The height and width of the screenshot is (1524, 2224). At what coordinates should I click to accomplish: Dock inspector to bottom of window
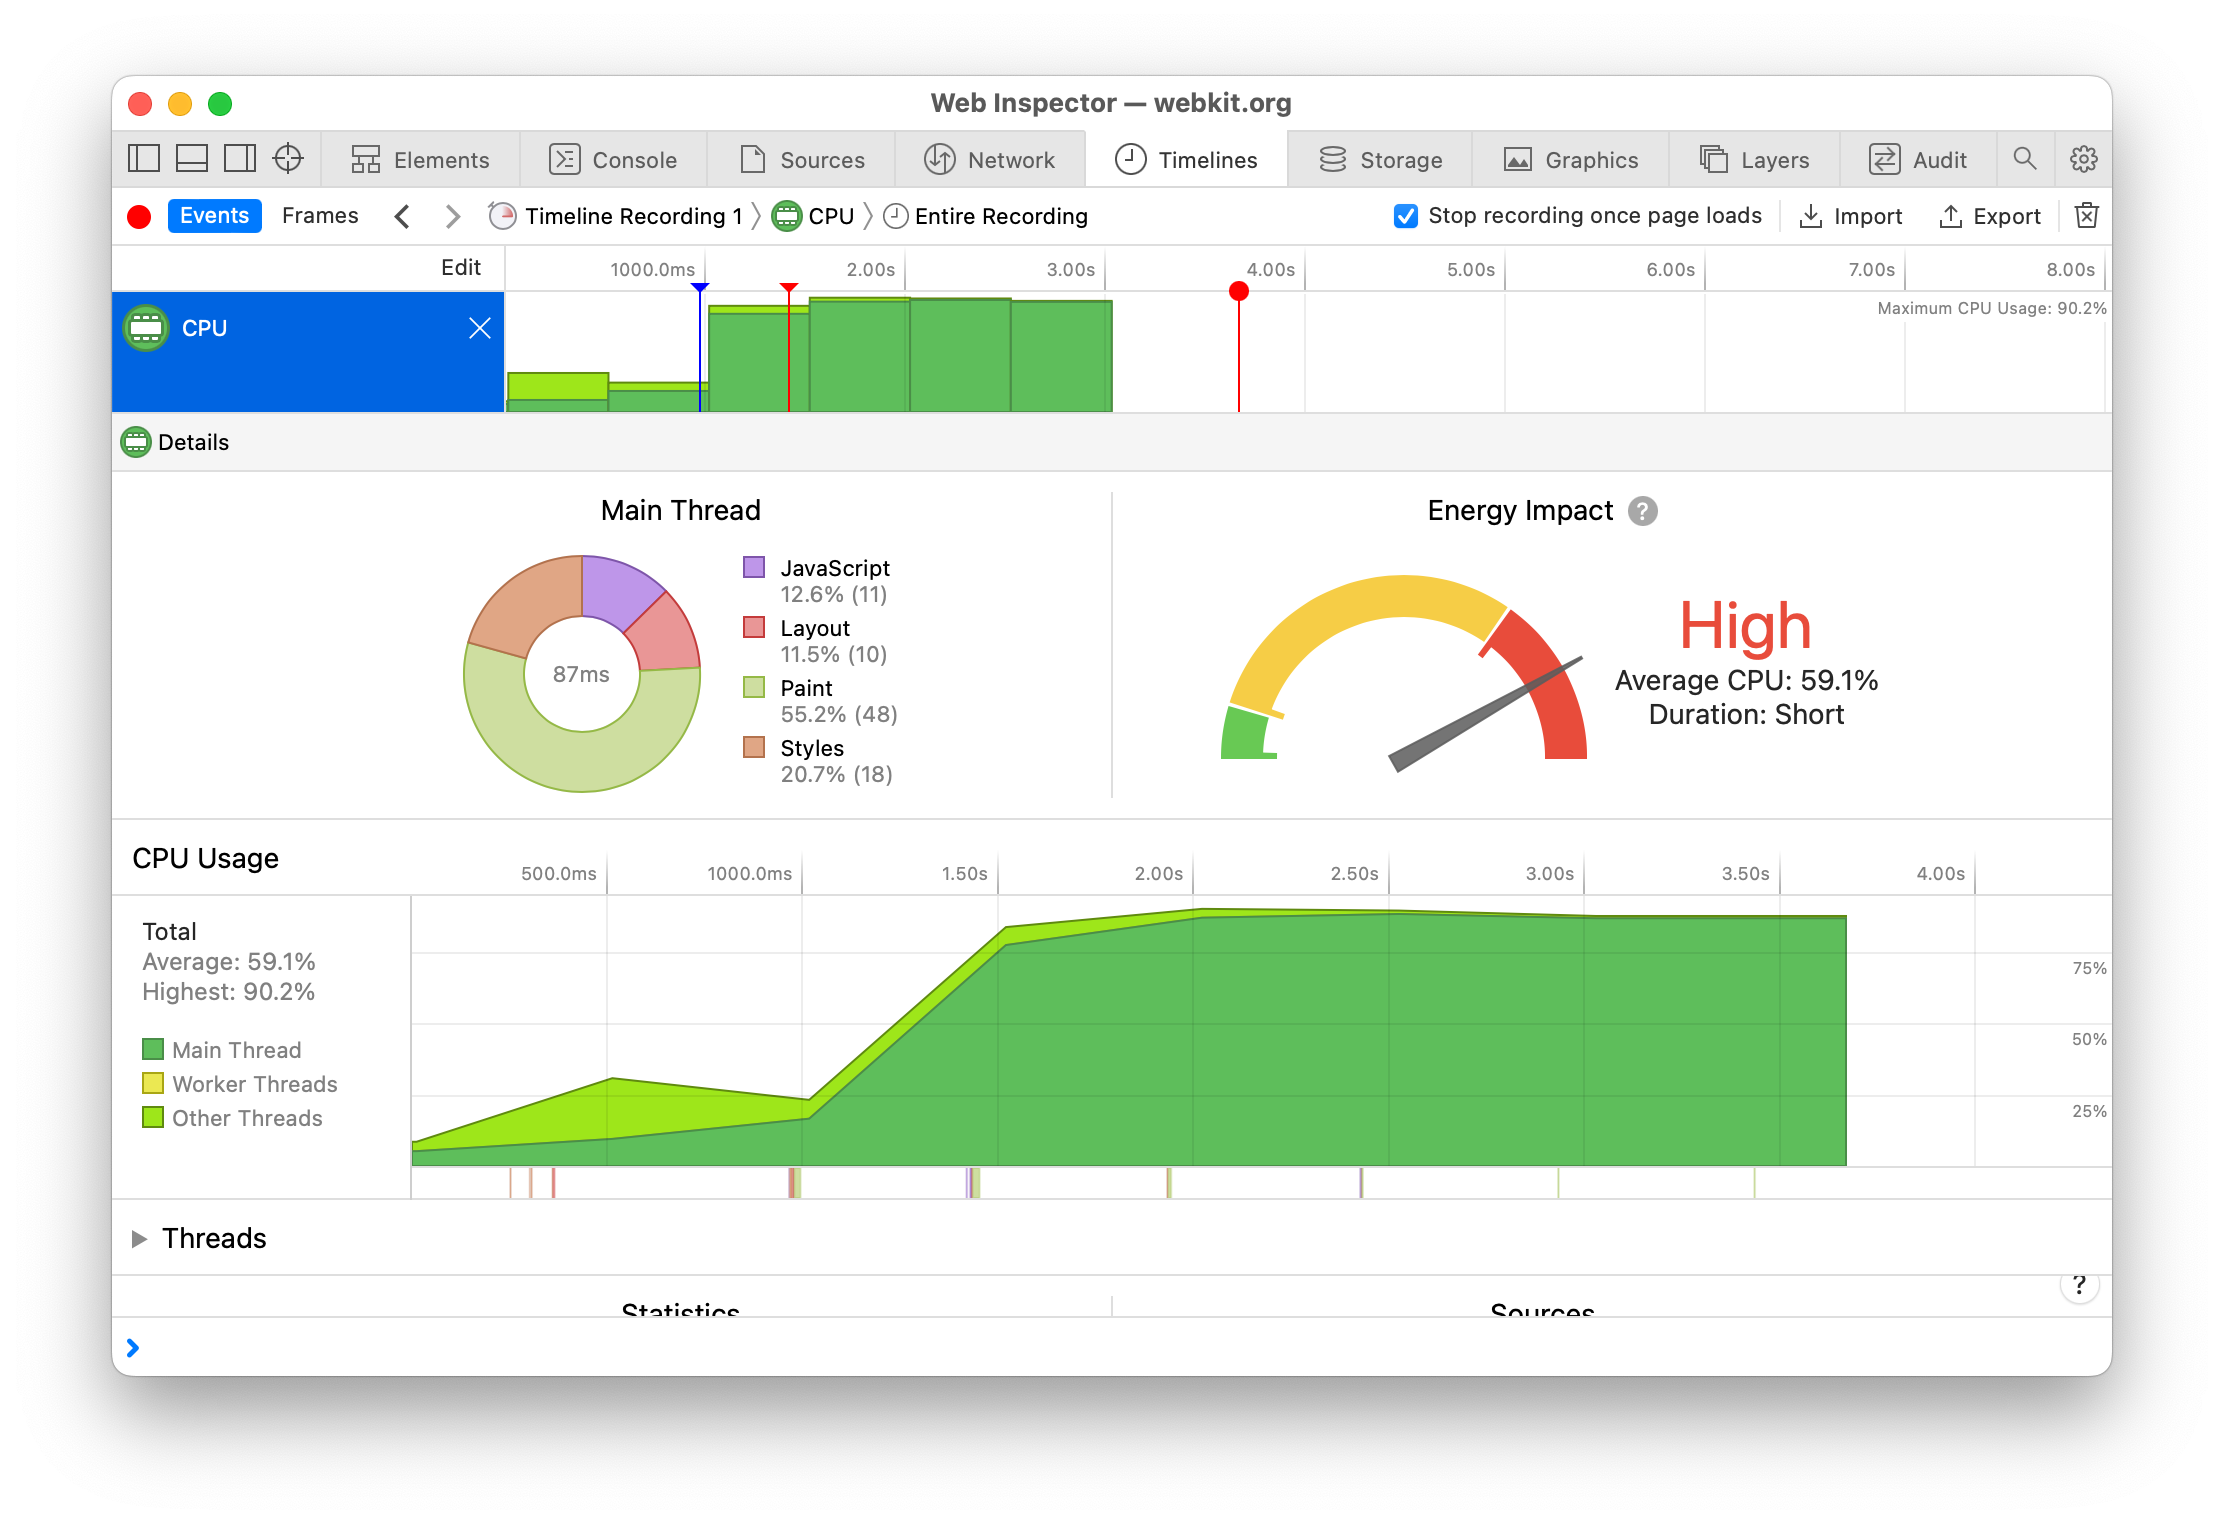click(x=192, y=159)
